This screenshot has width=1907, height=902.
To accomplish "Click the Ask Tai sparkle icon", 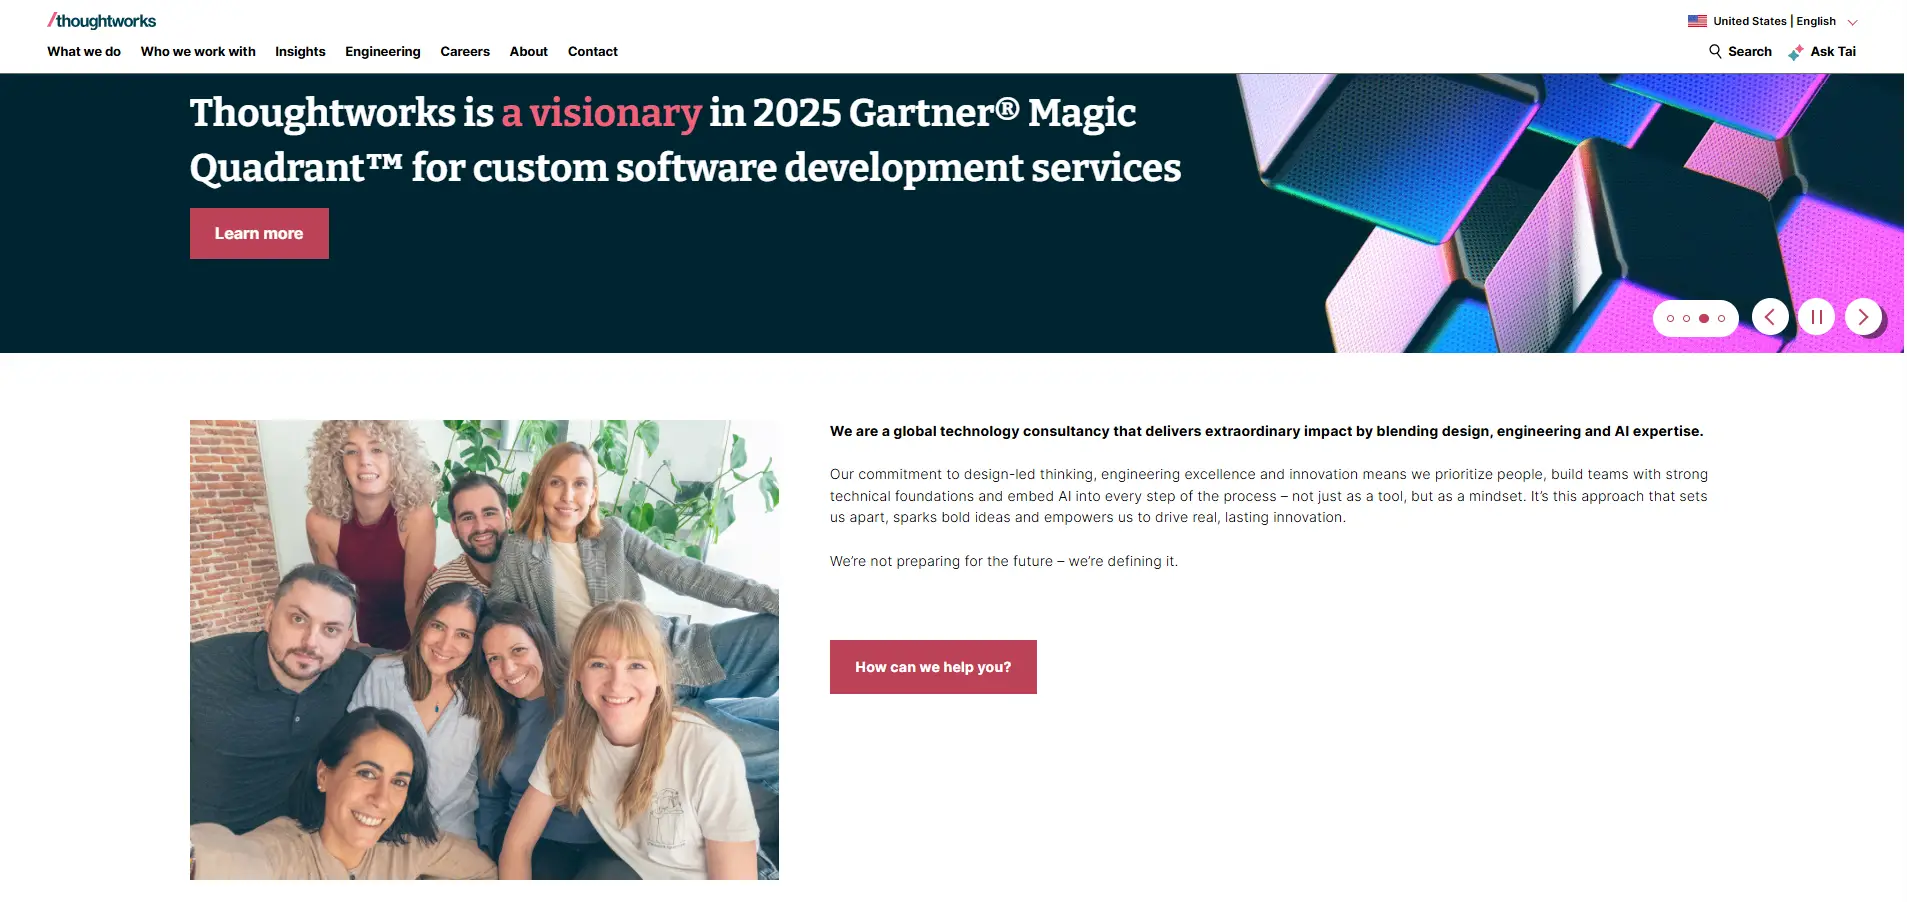I will pos(1797,51).
